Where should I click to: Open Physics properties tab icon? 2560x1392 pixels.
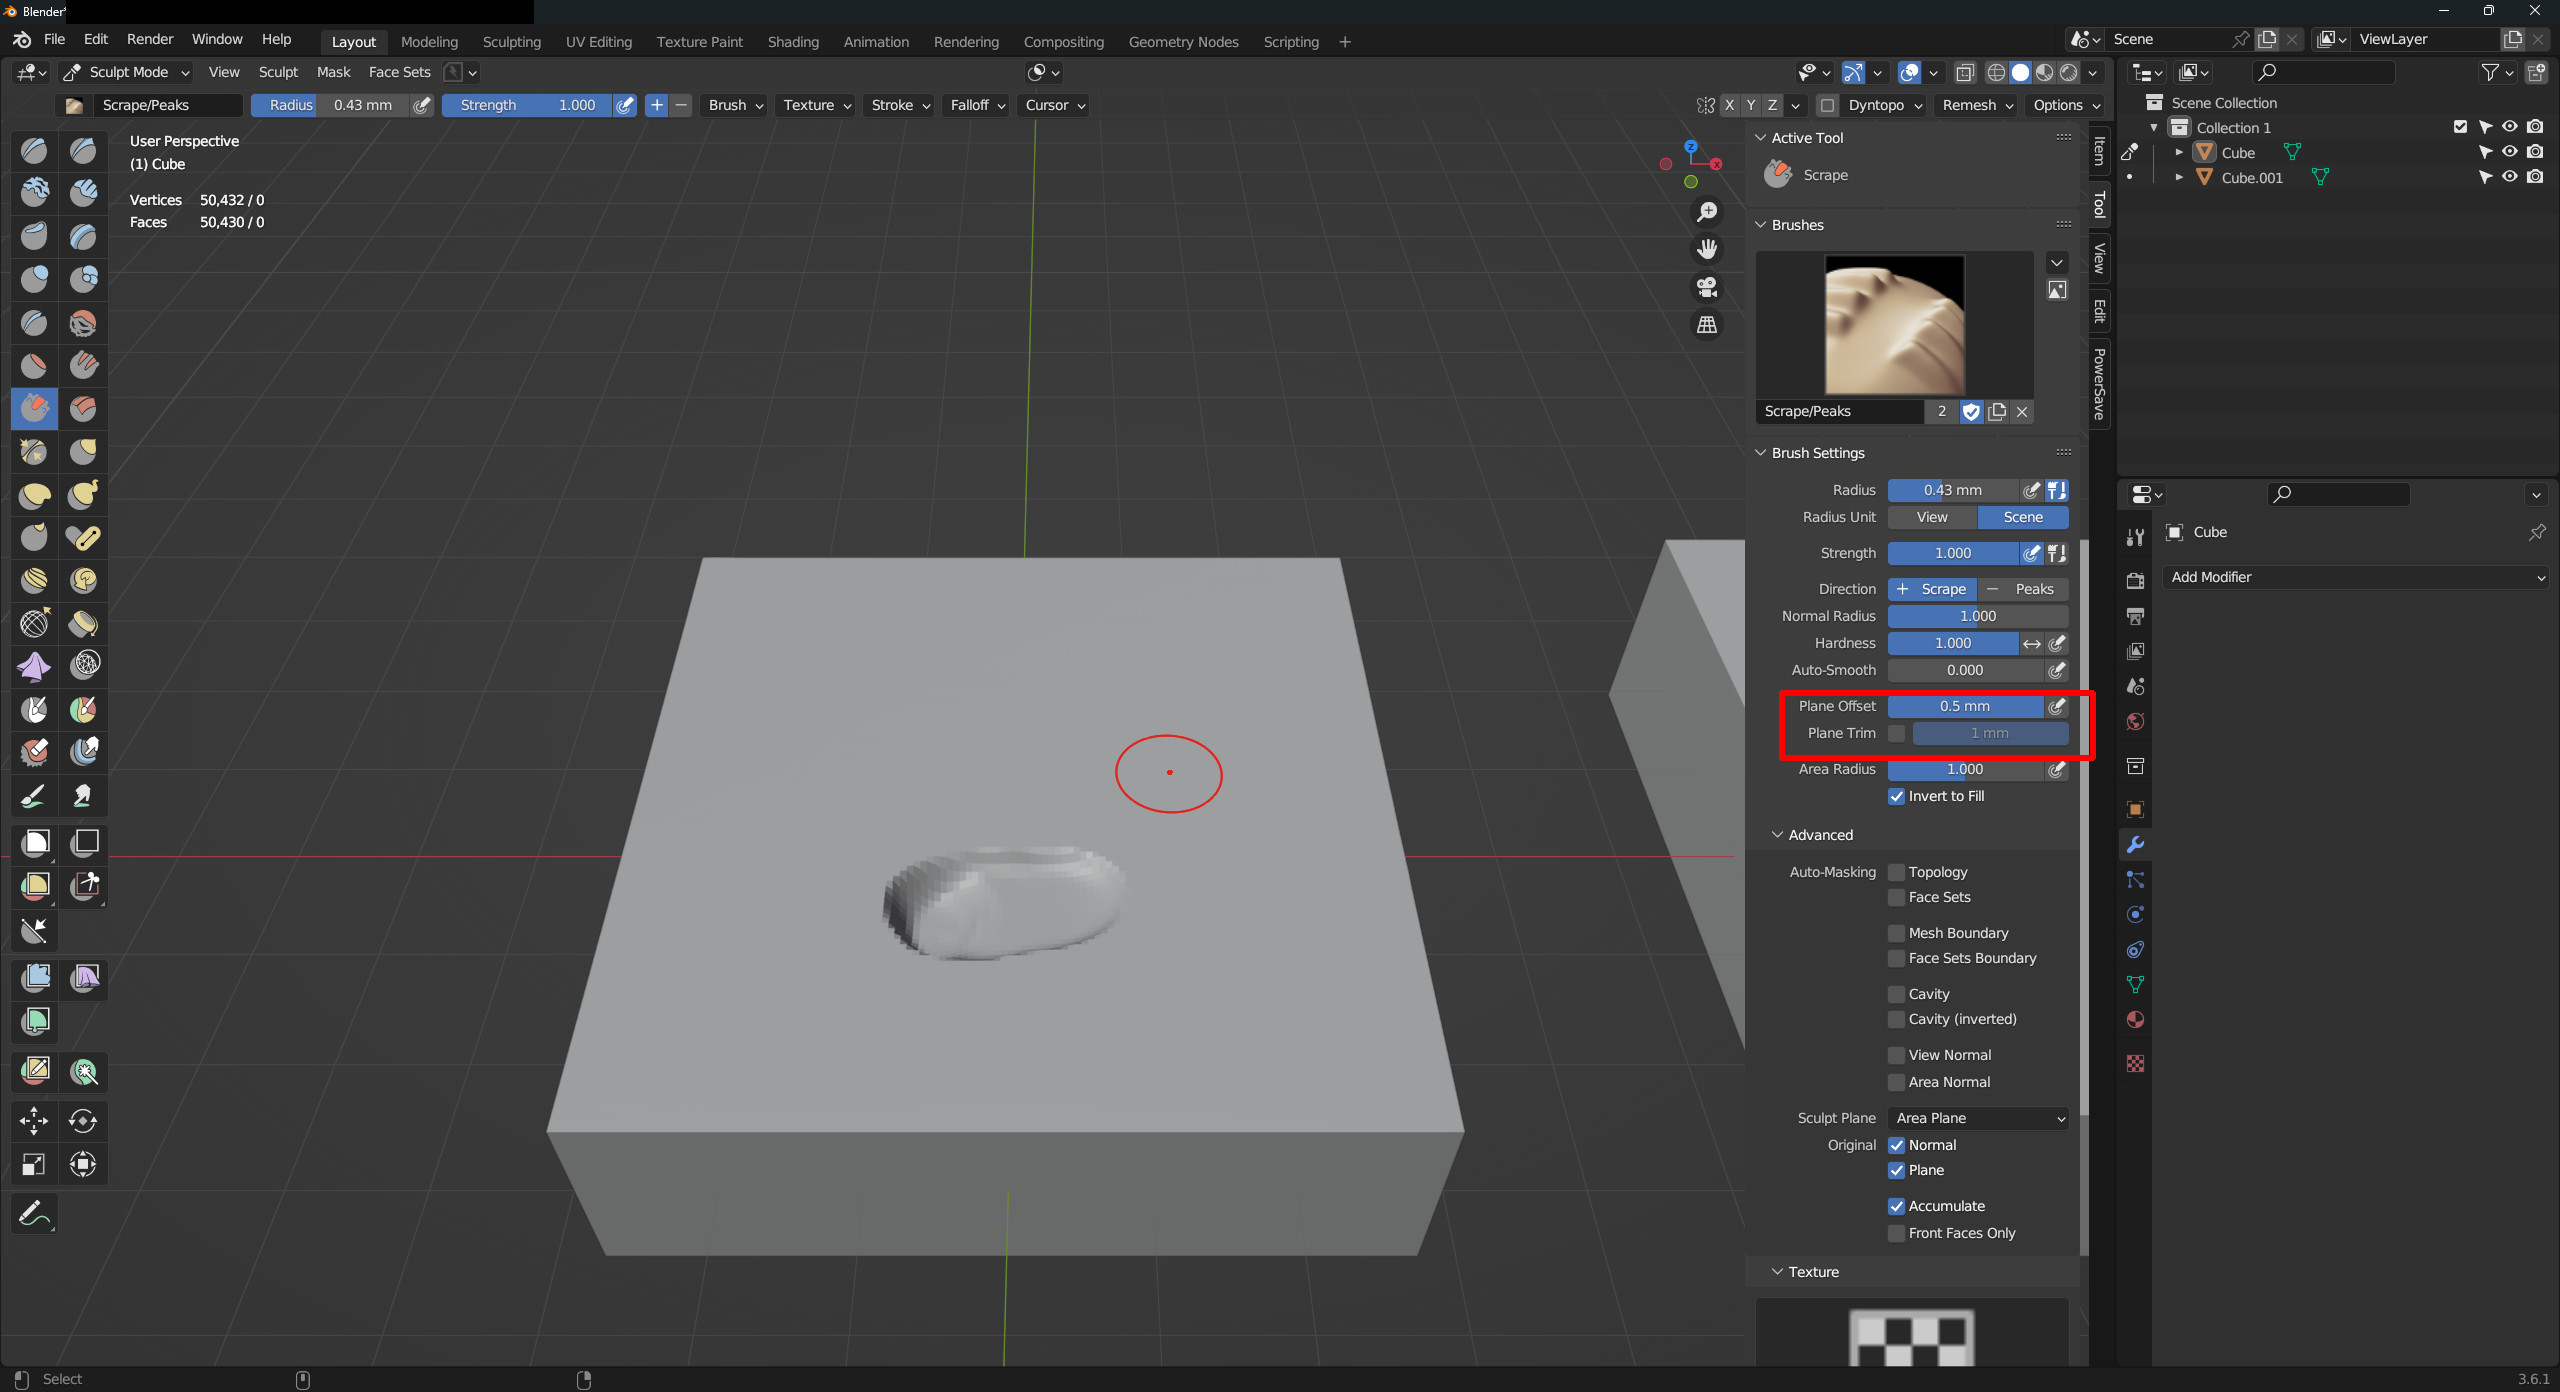(x=2135, y=915)
